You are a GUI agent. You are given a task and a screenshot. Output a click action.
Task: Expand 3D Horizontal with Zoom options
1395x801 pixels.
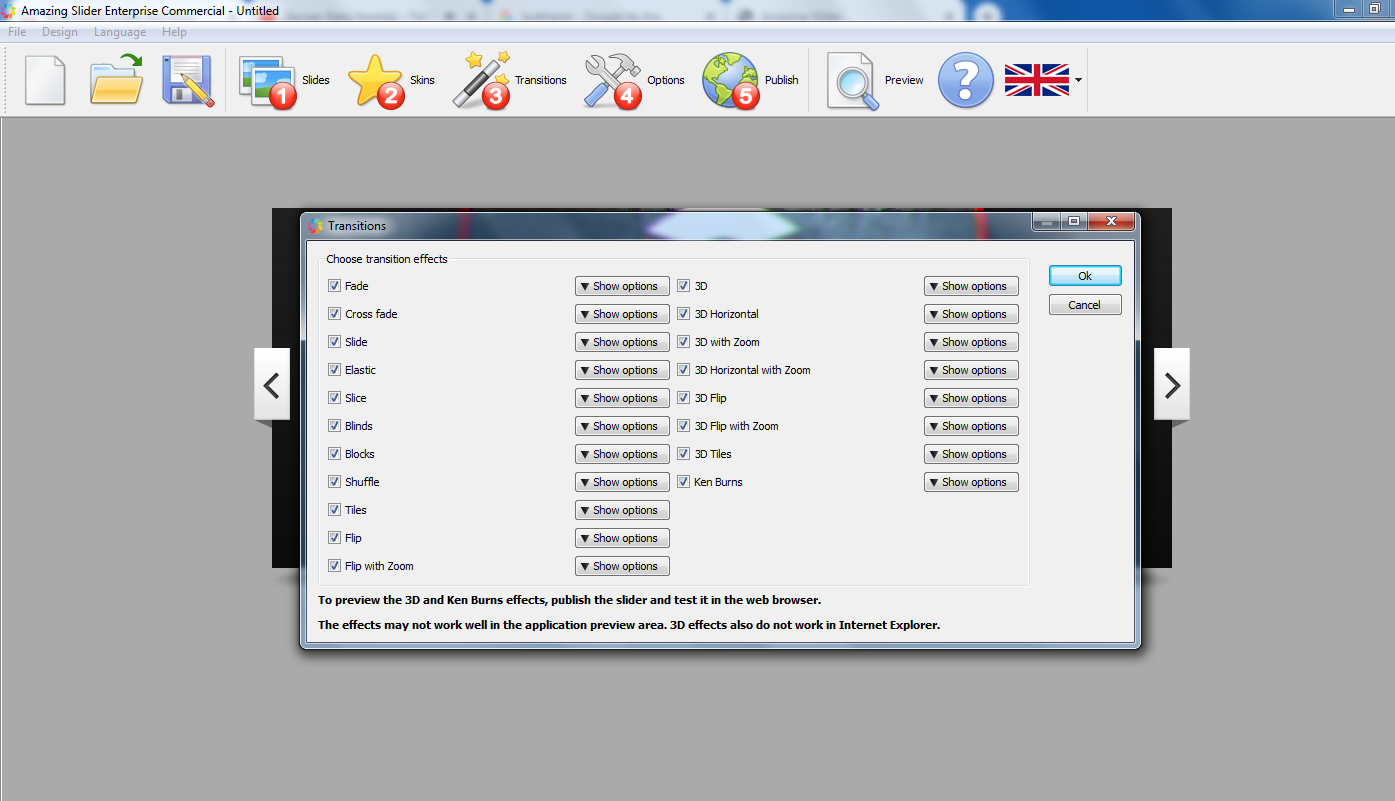971,370
